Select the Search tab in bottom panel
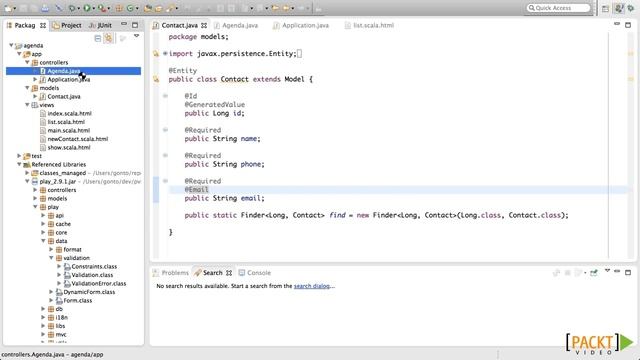The image size is (640, 360). click(213, 273)
